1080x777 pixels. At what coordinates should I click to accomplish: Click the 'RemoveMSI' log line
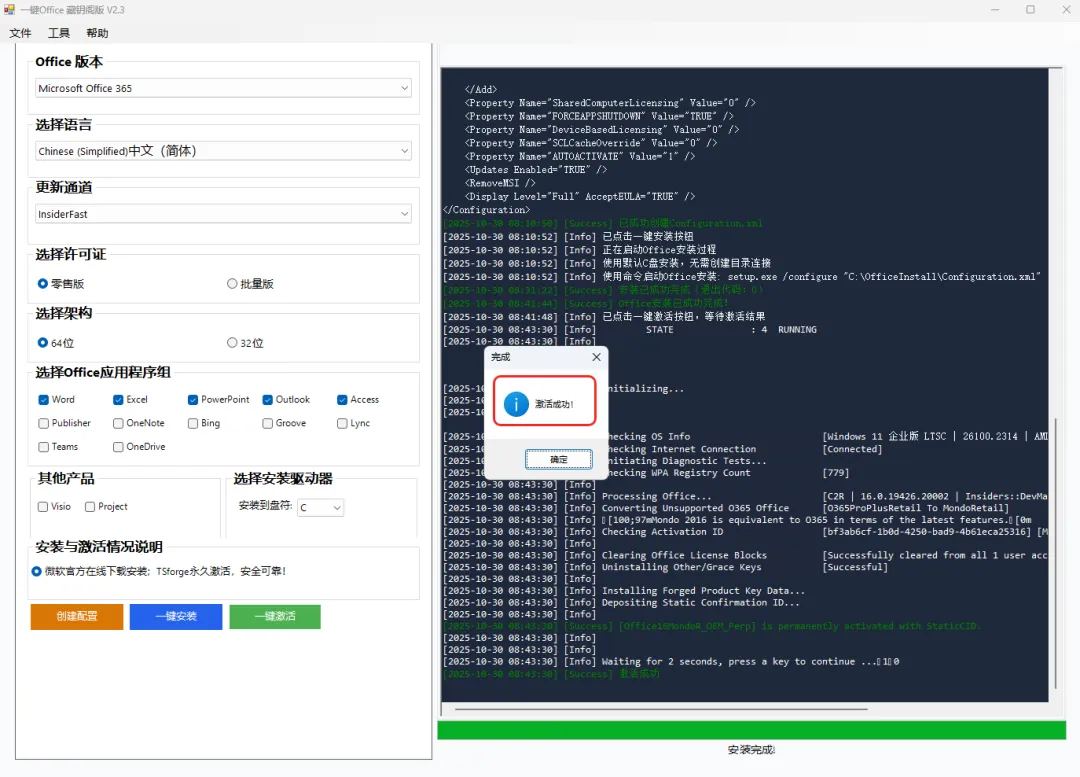(500, 183)
